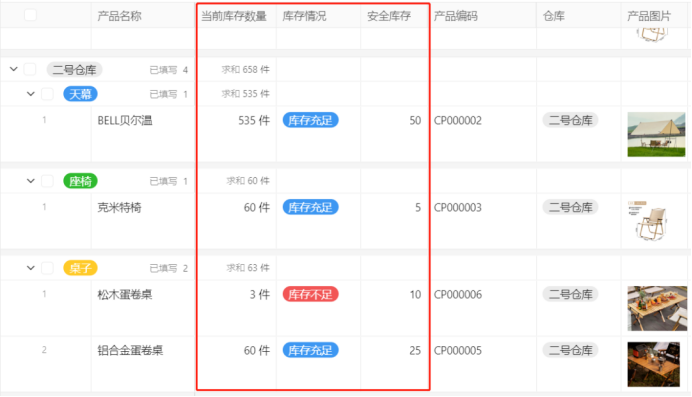Click the 二号仓库 tag in CP000002 row

[x=571, y=120]
